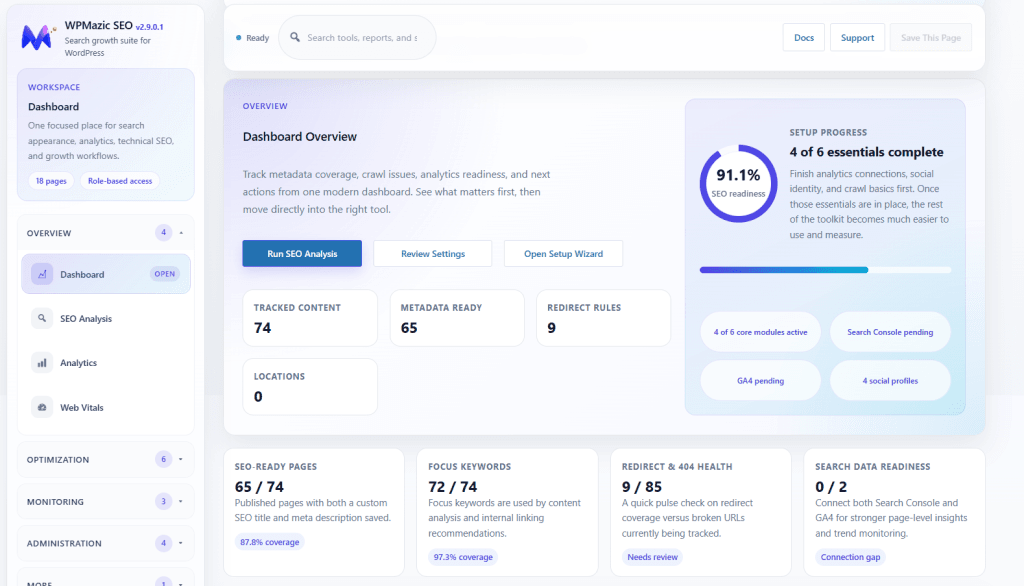Click the v2.9.0.1 version label
The width and height of the screenshot is (1024, 586).
click(x=150, y=27)
